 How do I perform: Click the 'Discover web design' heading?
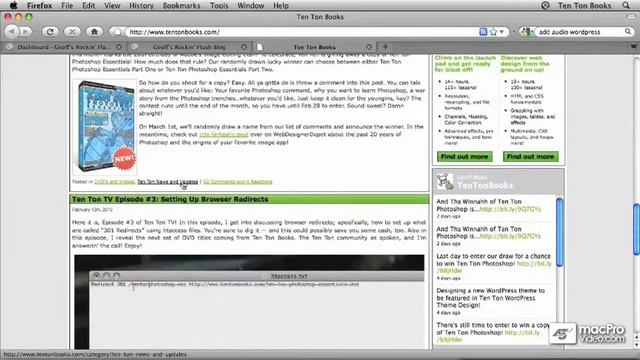pyautogui.click(x=525, y=64)
